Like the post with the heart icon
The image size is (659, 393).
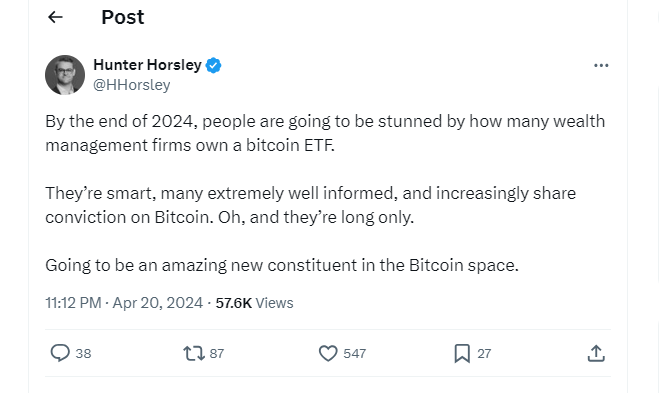tap(328, 353)
